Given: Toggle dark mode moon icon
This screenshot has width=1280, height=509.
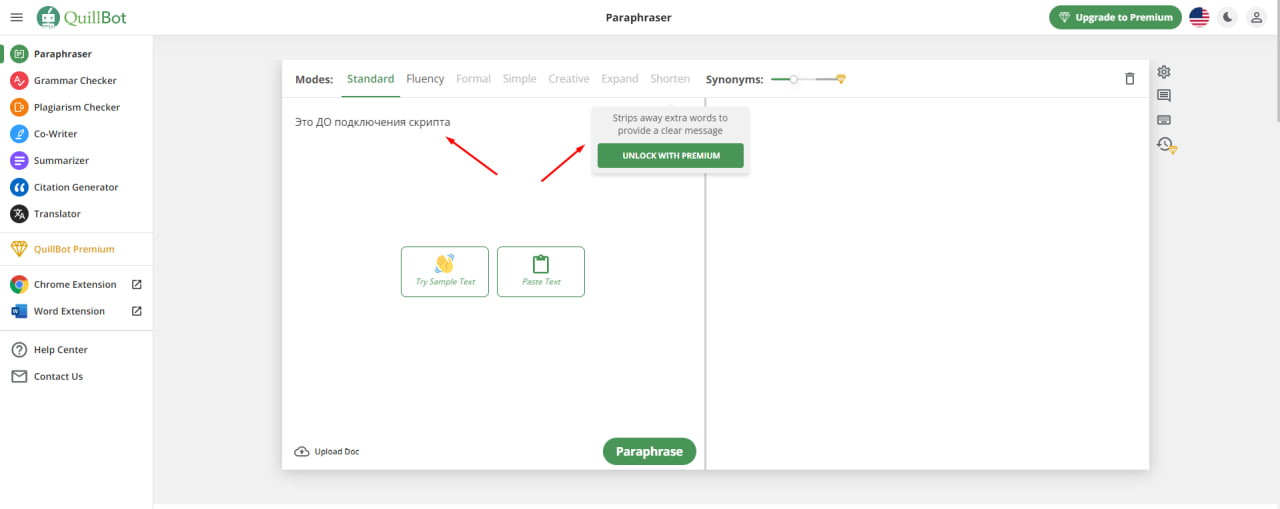Looking at the screenshot, I should pos(1228,17).
